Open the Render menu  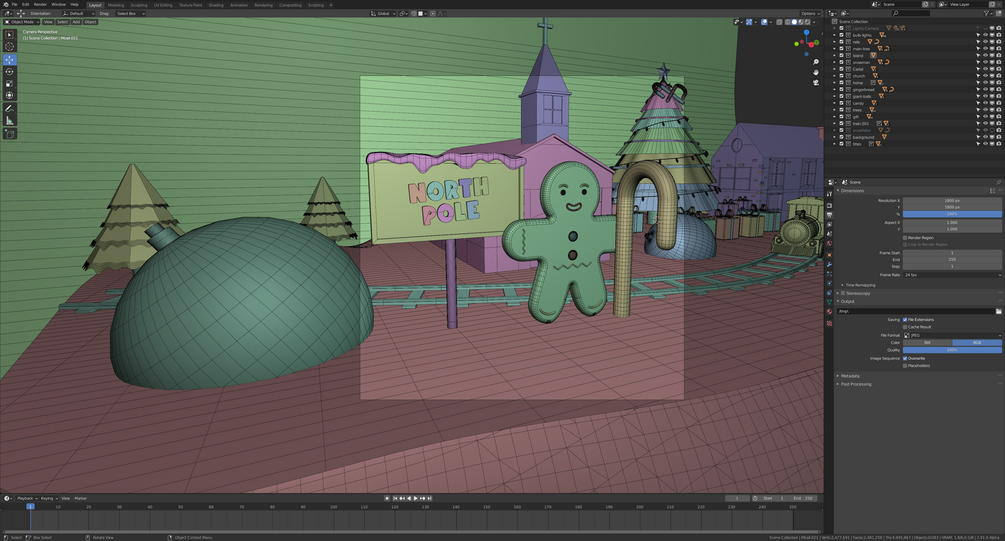(40, 4)
